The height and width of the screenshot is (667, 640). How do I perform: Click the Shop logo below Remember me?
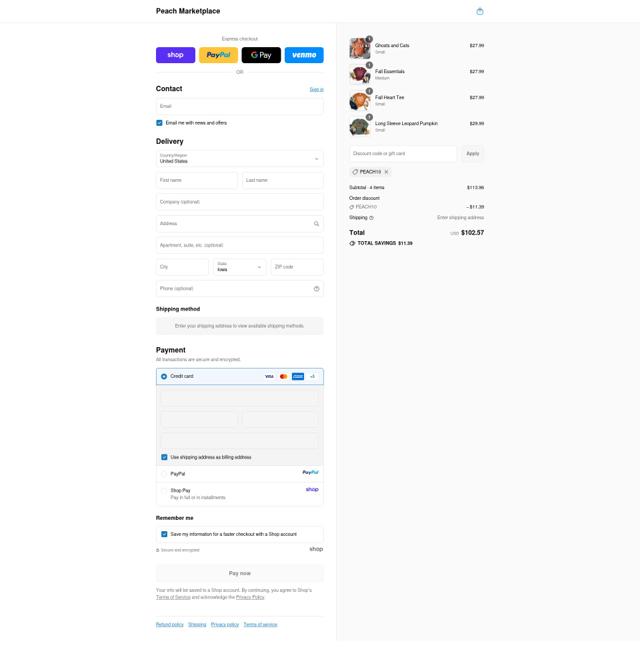[316, 549]
